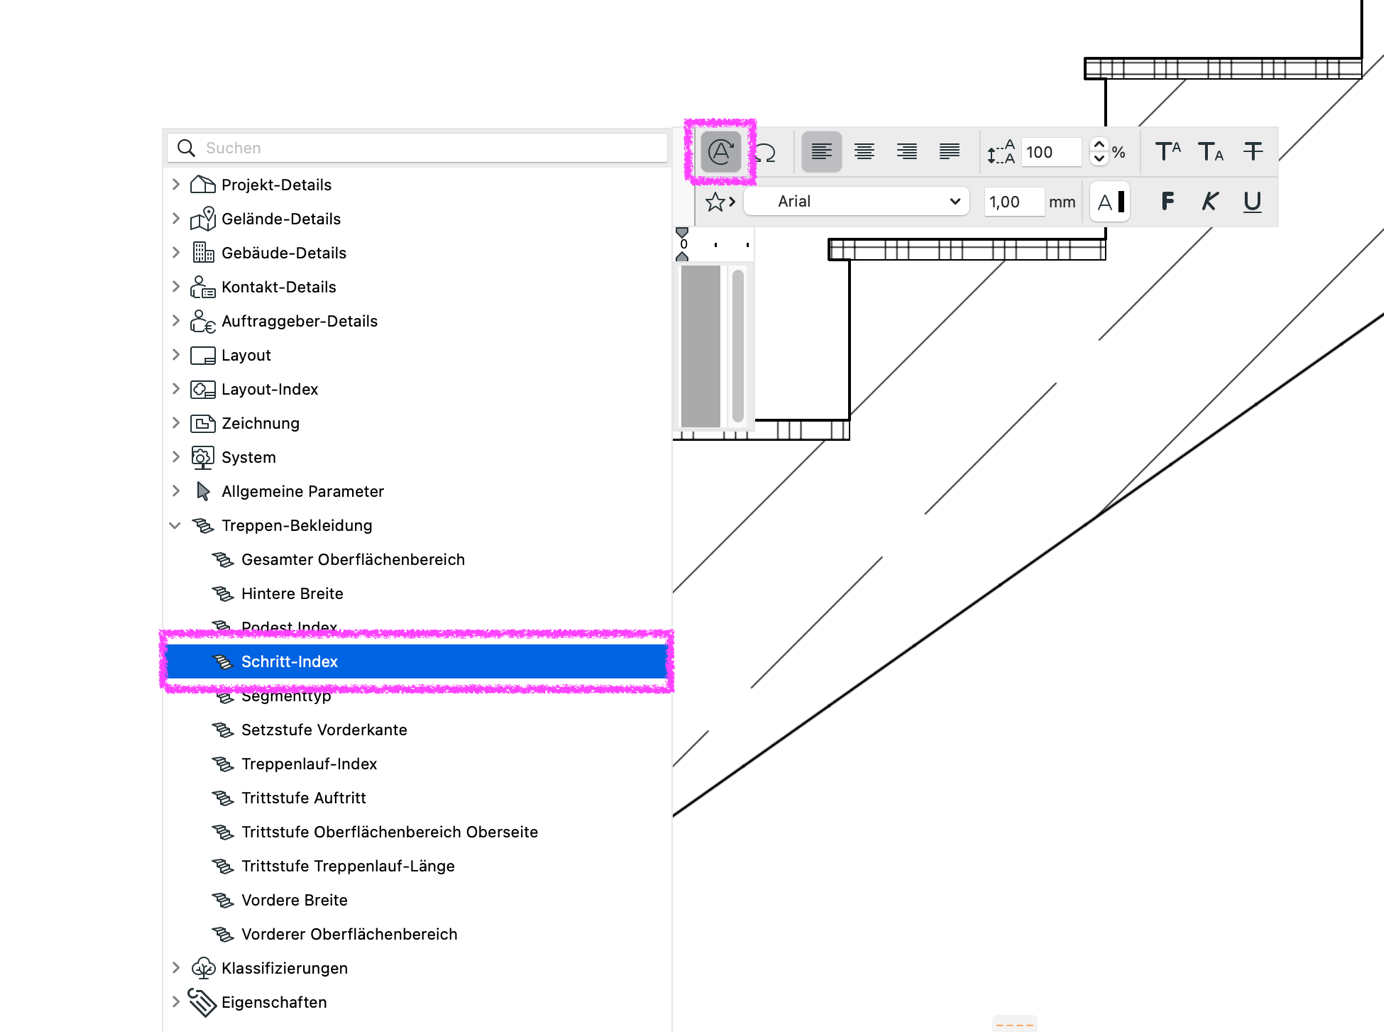Center-align the text
This screenshot has width=1384, height=1032.
[x=864, y=152]
